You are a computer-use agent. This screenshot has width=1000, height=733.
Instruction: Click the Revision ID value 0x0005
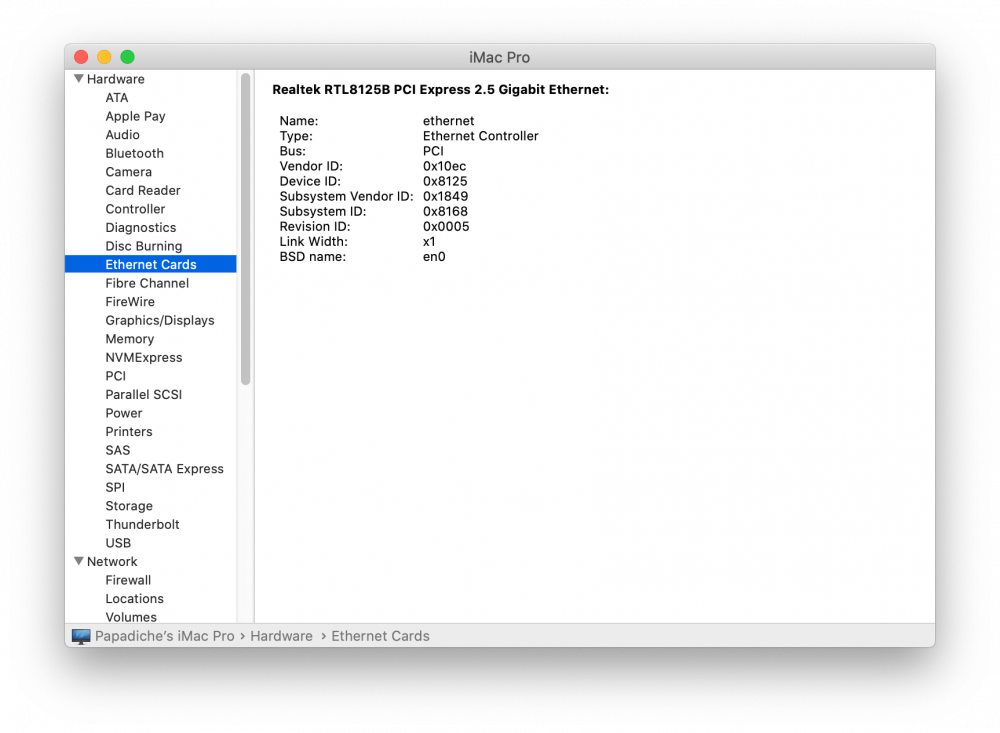[x=446, y=226]
